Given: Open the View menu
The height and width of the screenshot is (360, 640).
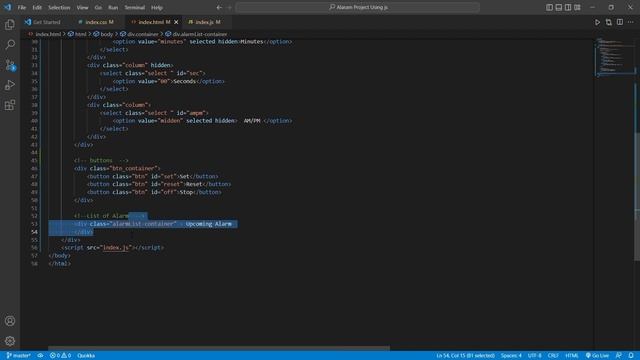Looking at the screenshot, I should click(x=82, y=7).
